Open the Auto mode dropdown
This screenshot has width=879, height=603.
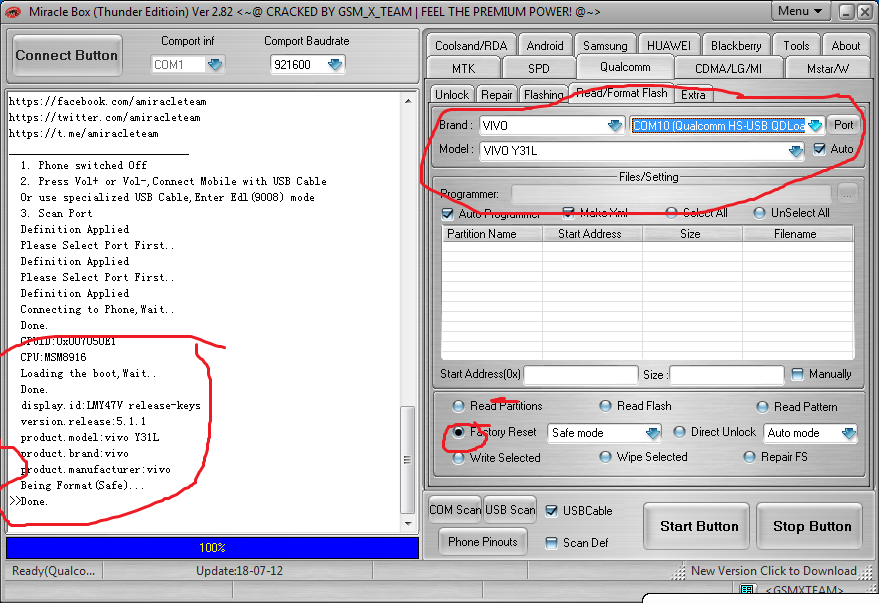pyautogui.click(x=848, y=433)
